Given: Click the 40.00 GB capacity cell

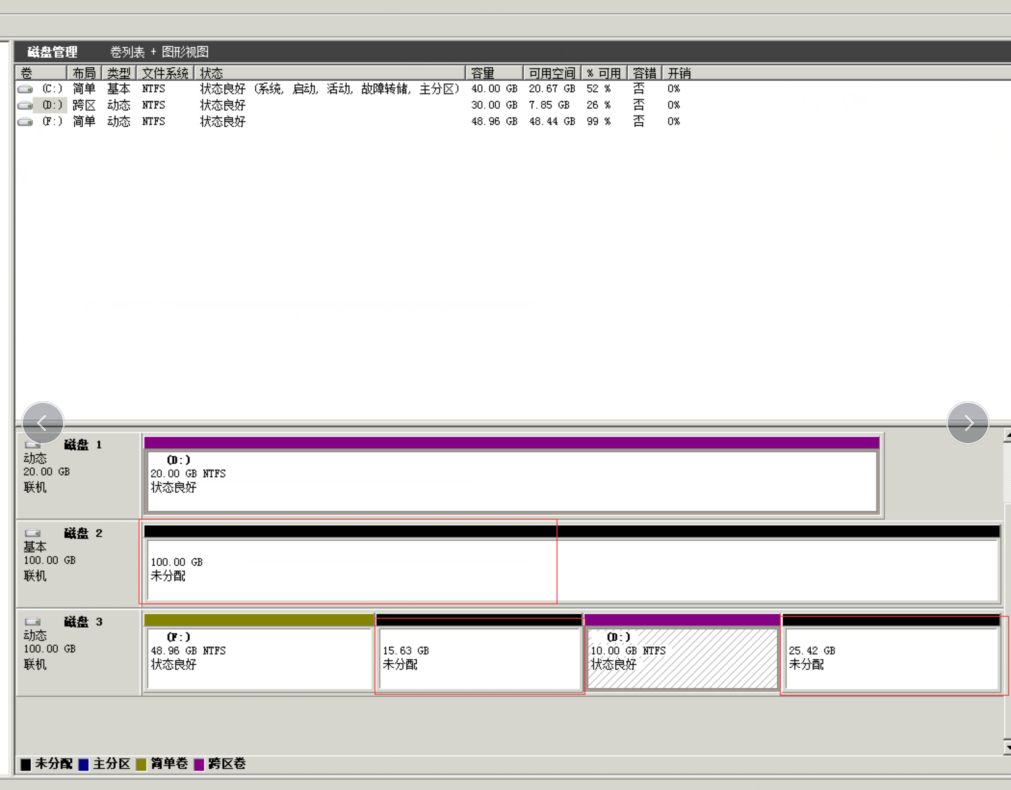Looking at the screenshot, I should tap(494, 89).
